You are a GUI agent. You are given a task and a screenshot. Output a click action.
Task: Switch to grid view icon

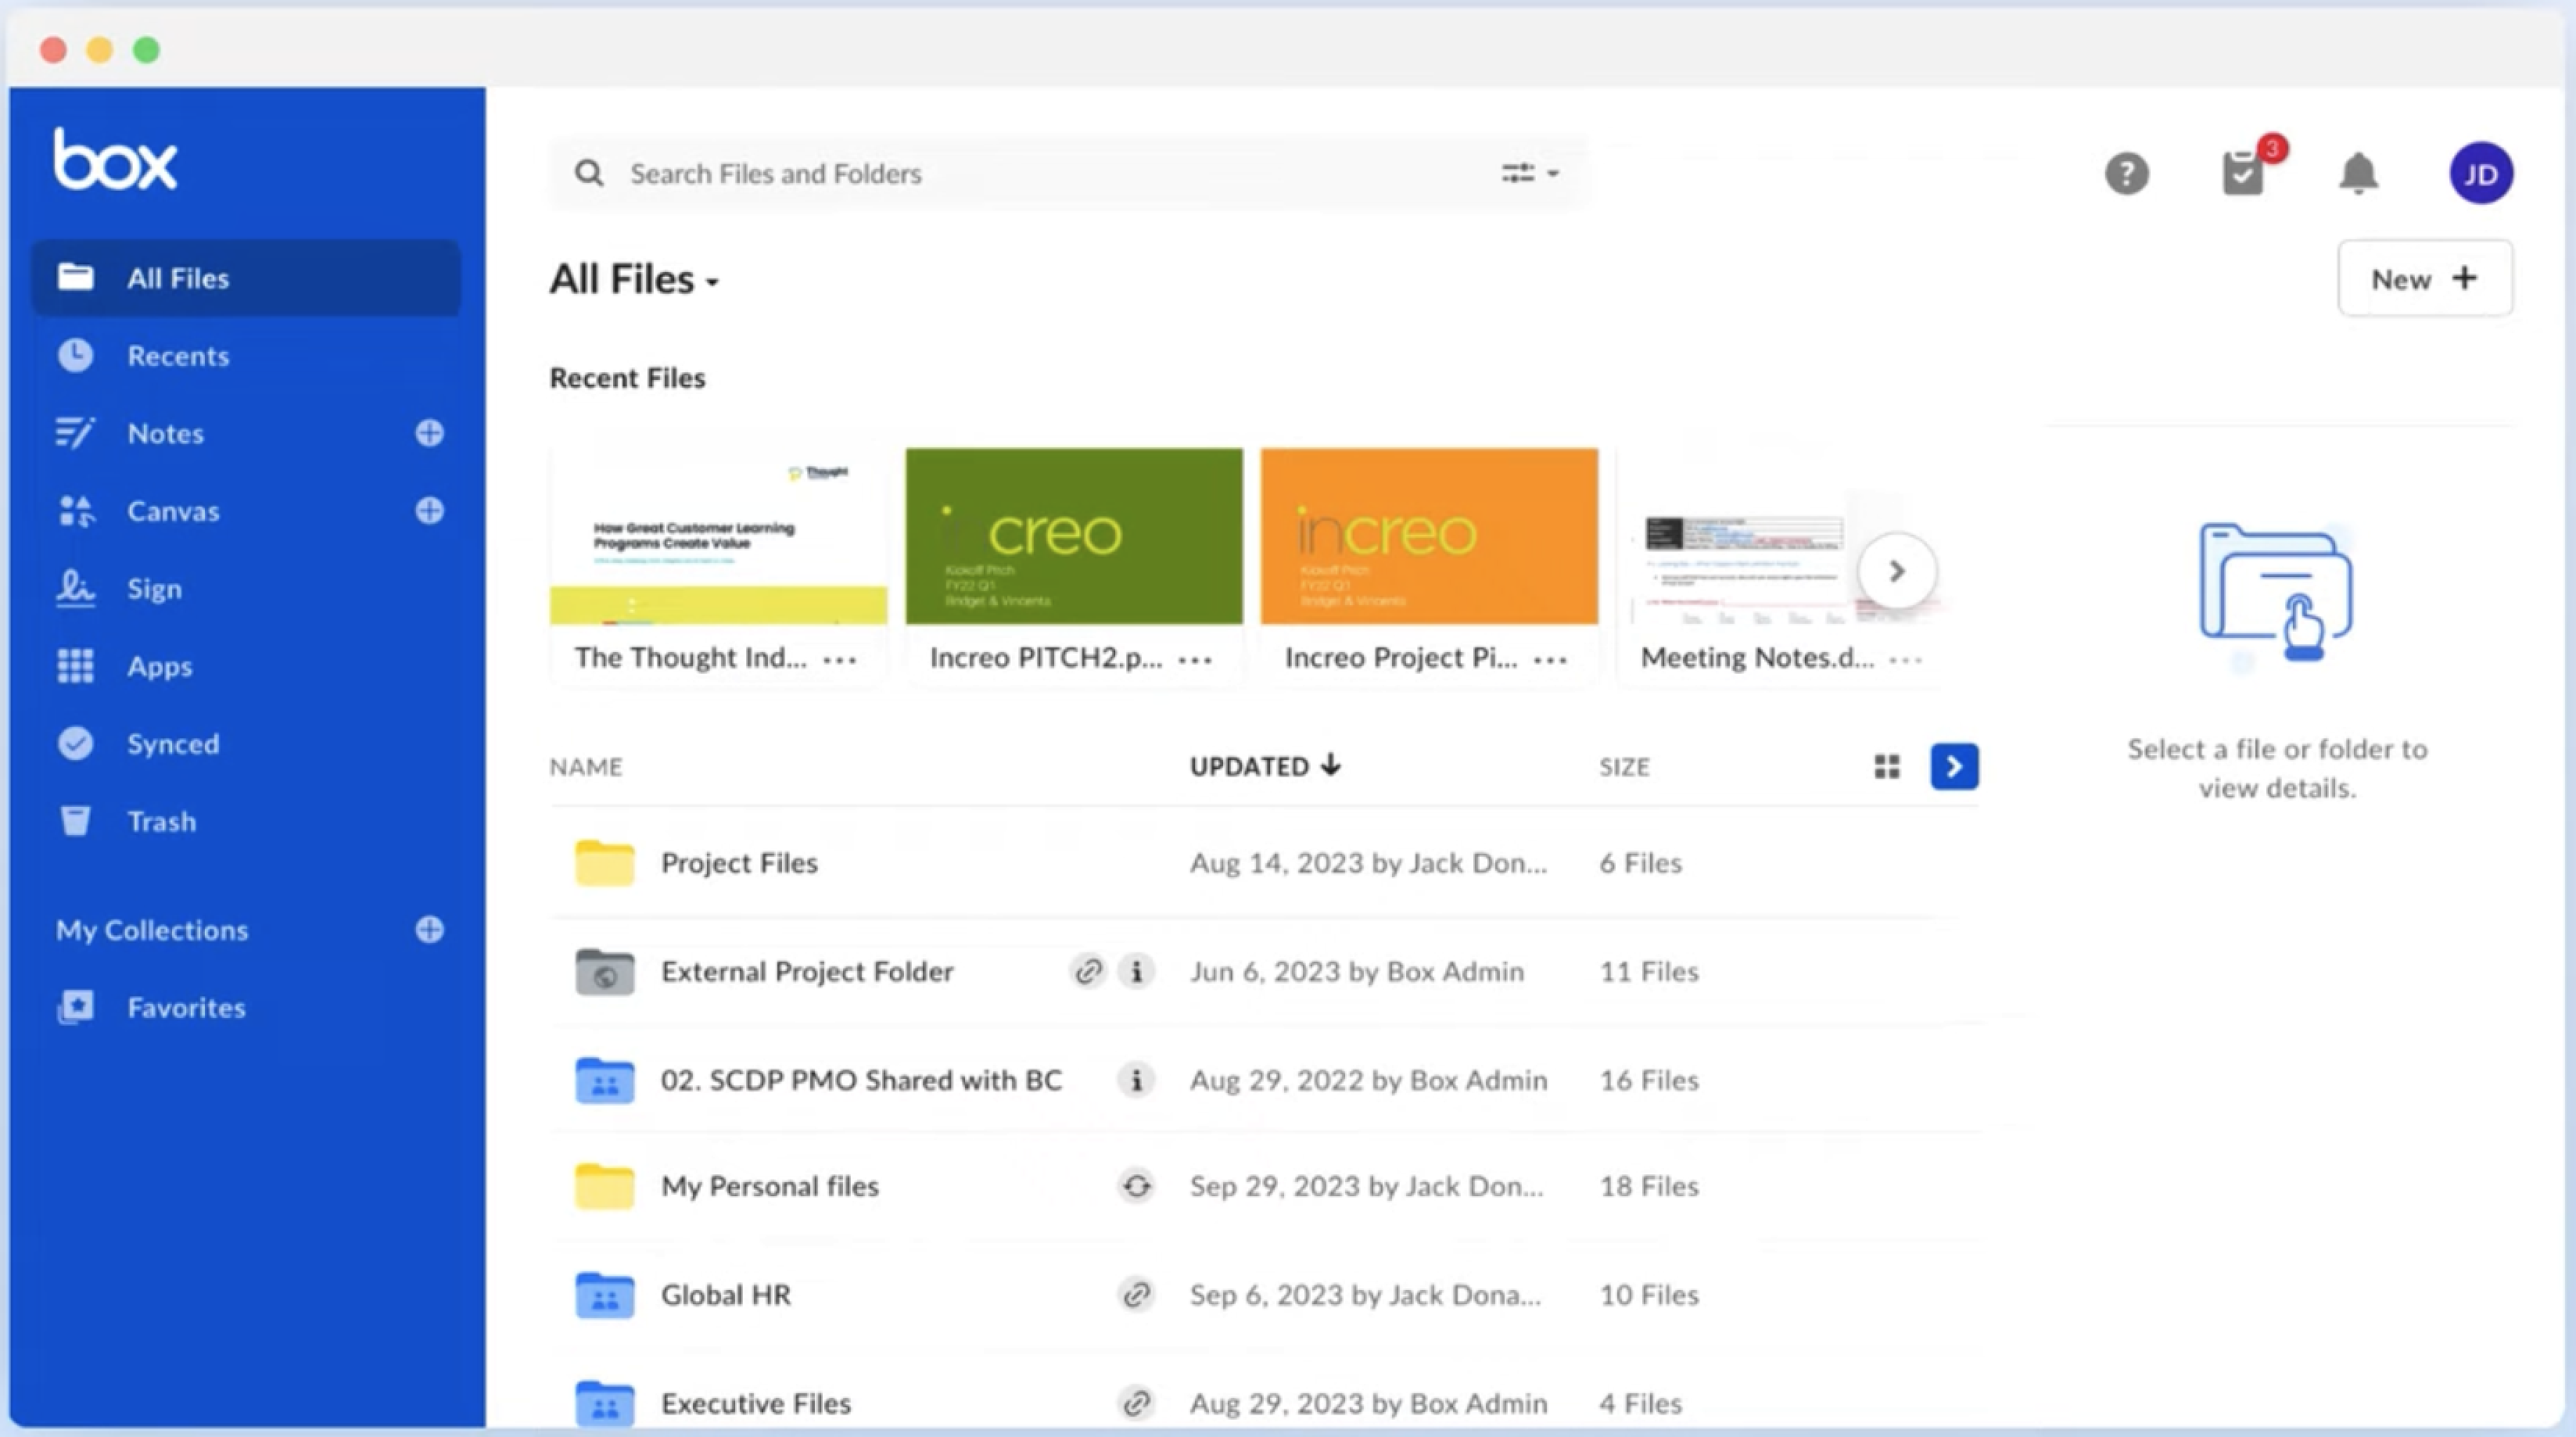pyautogui.click(x=1887, y=767)
